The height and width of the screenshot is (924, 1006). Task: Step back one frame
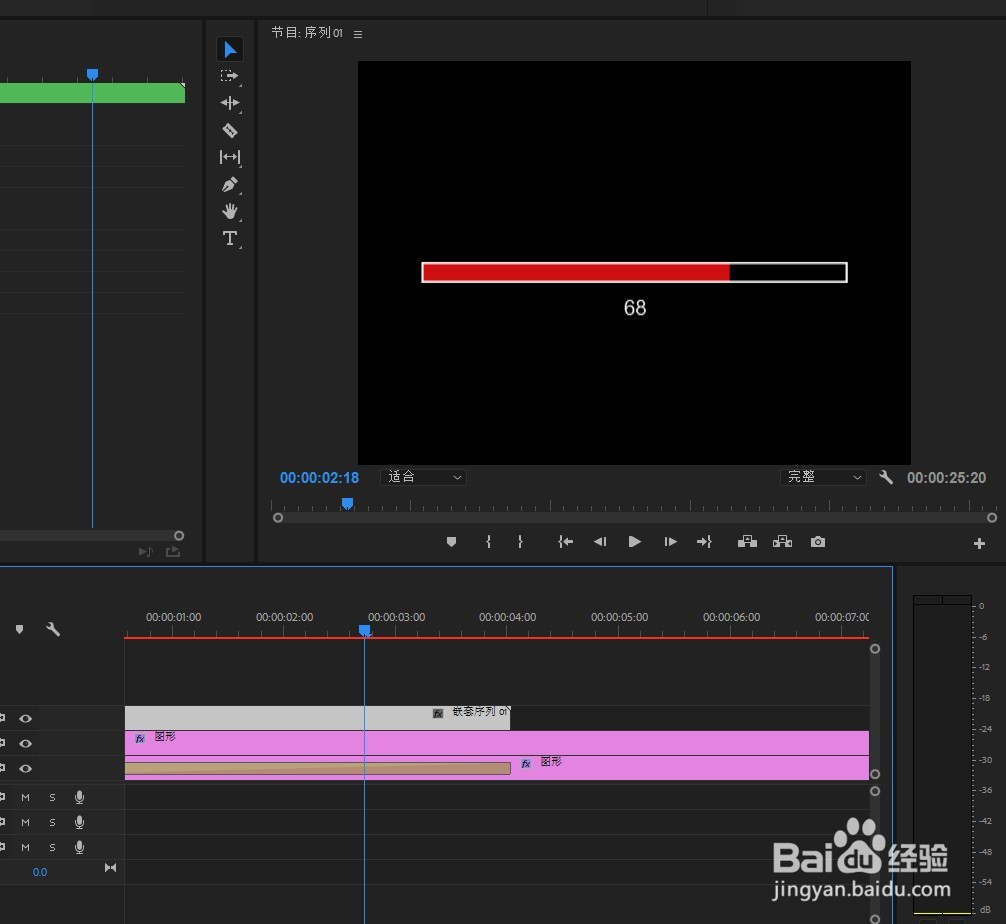[x=600, y=542]
